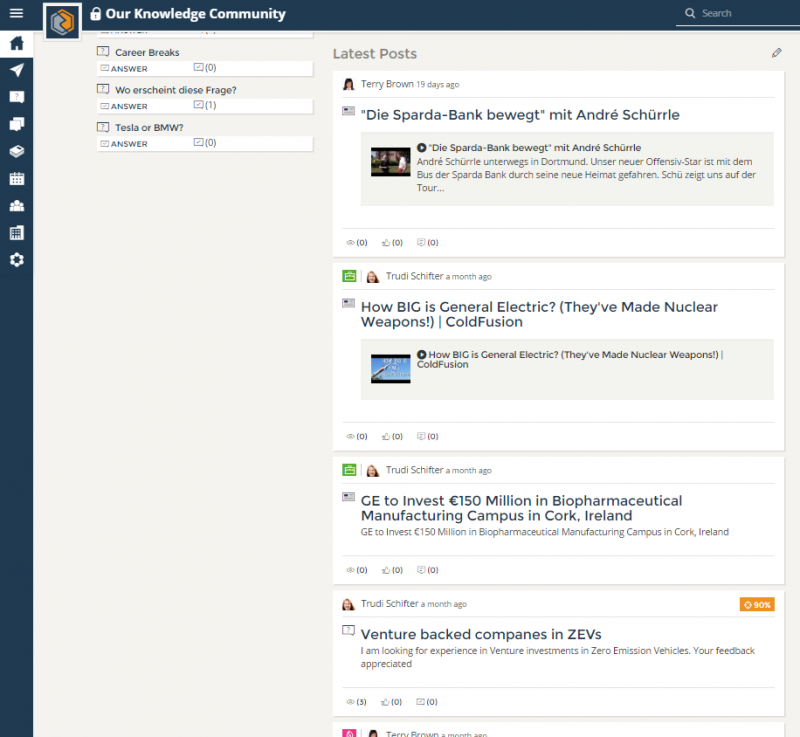The height and width of the screenshot is (737, 800).
Task: Click ANSWER under Tesla or BMW?
Action: (x=124, y=144)
